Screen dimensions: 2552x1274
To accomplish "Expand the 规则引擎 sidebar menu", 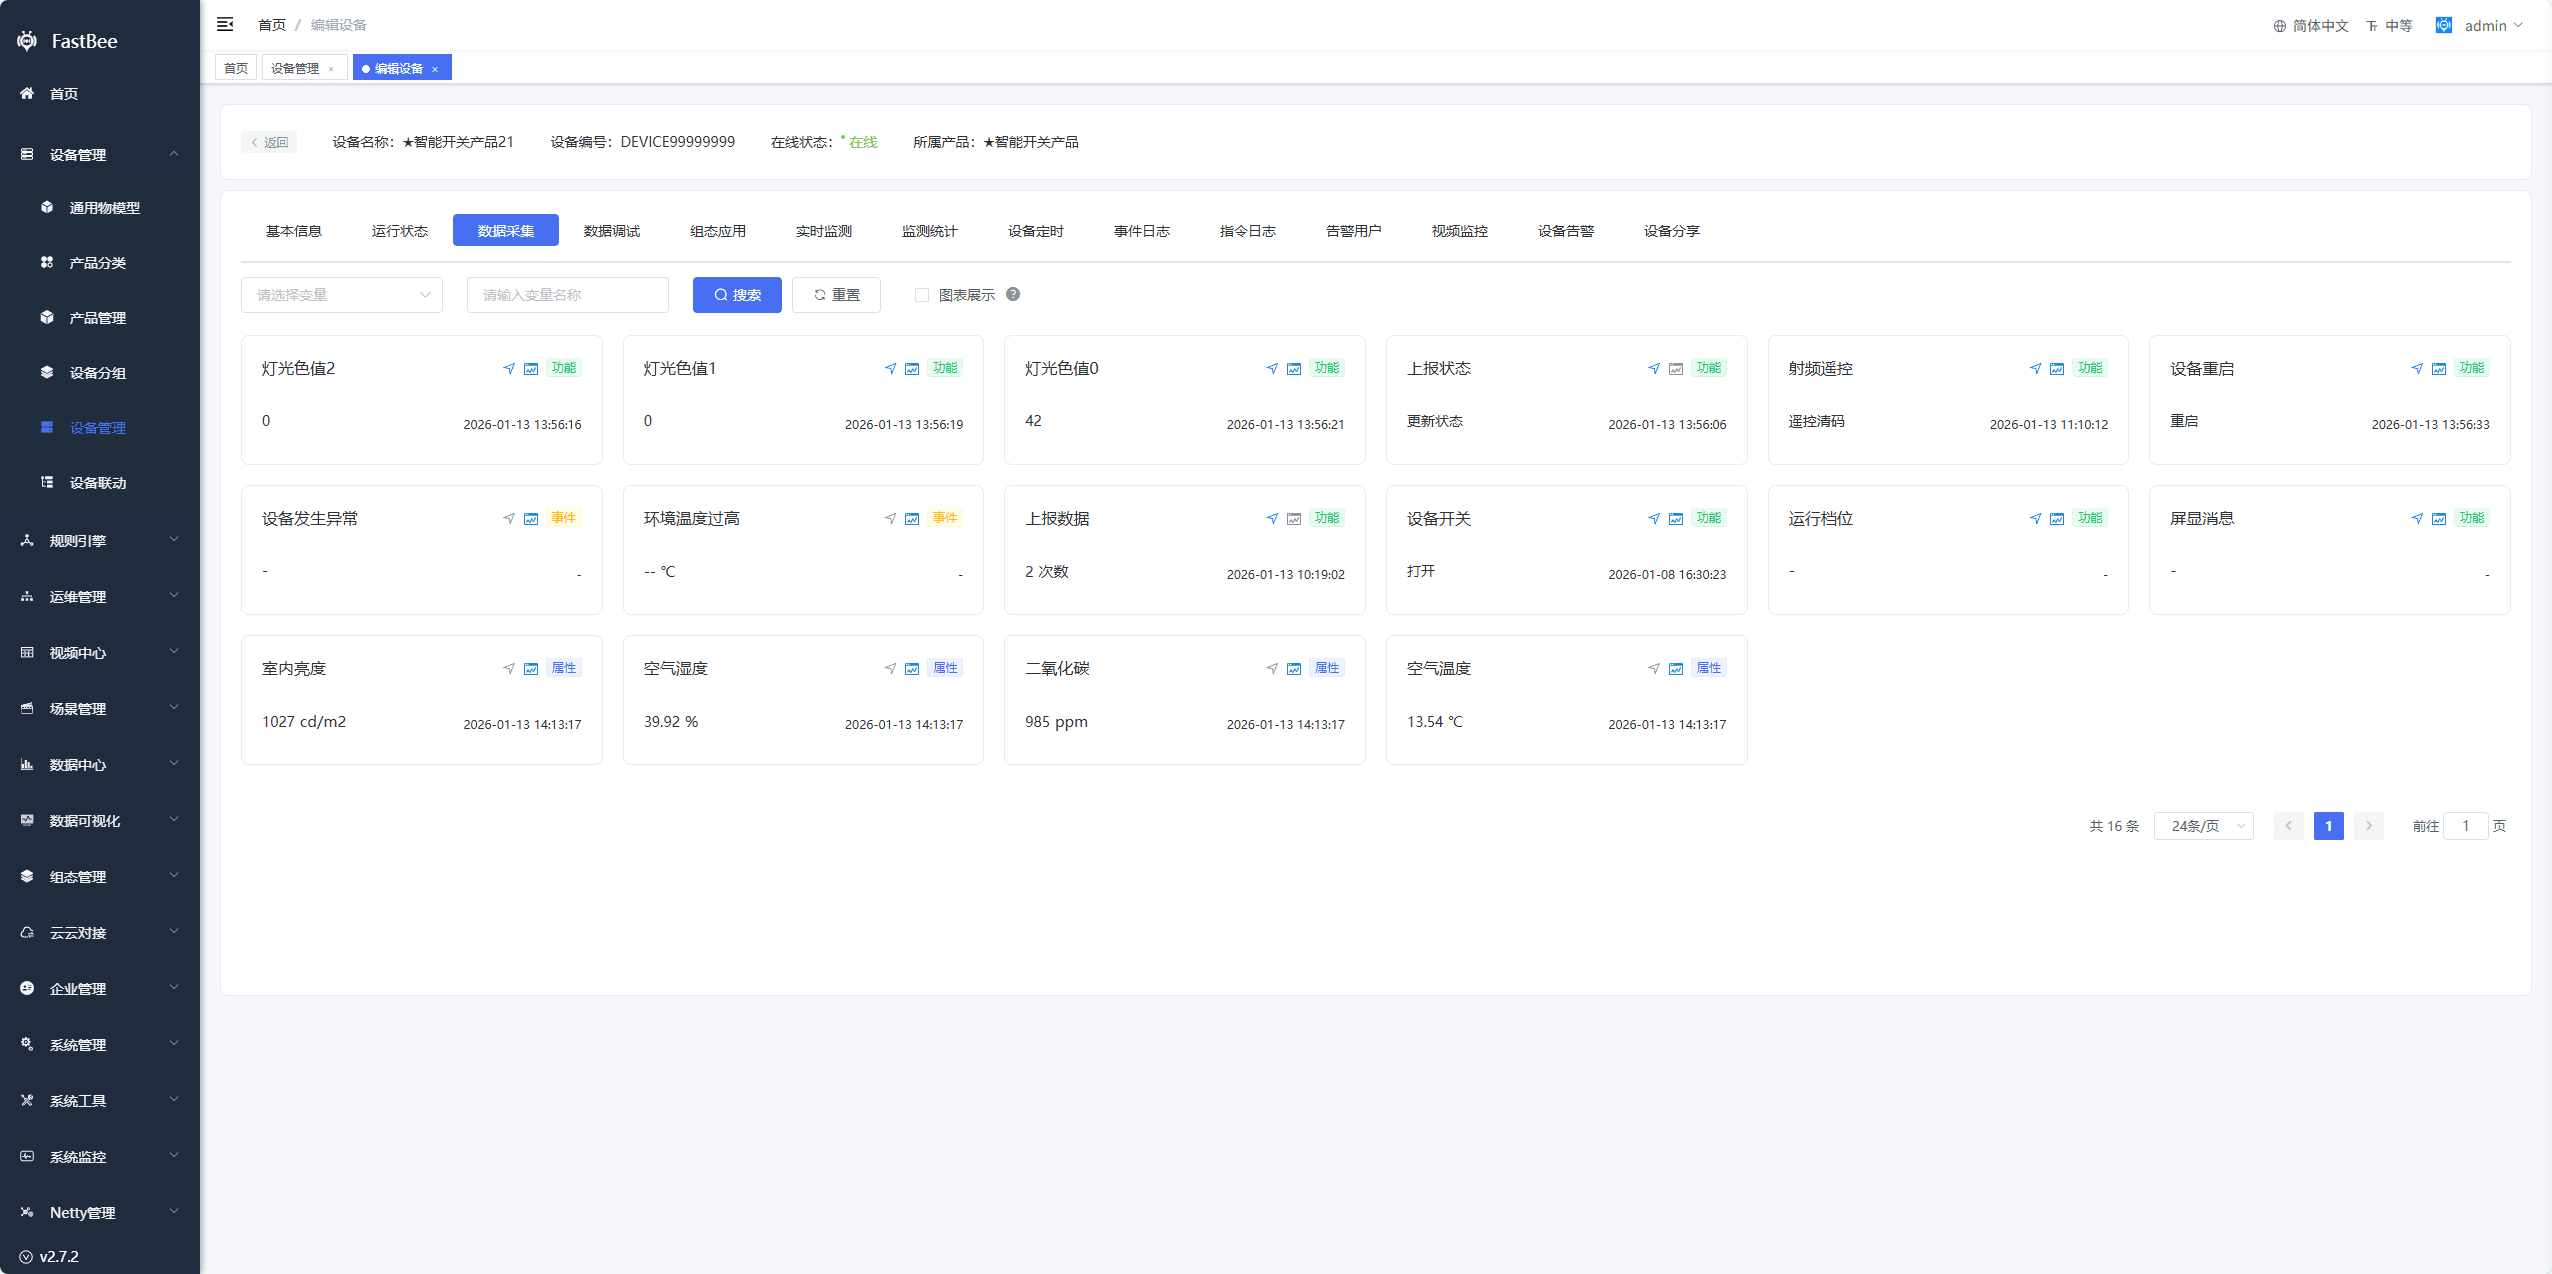I will pyautogui.click(x=100, y=540).
